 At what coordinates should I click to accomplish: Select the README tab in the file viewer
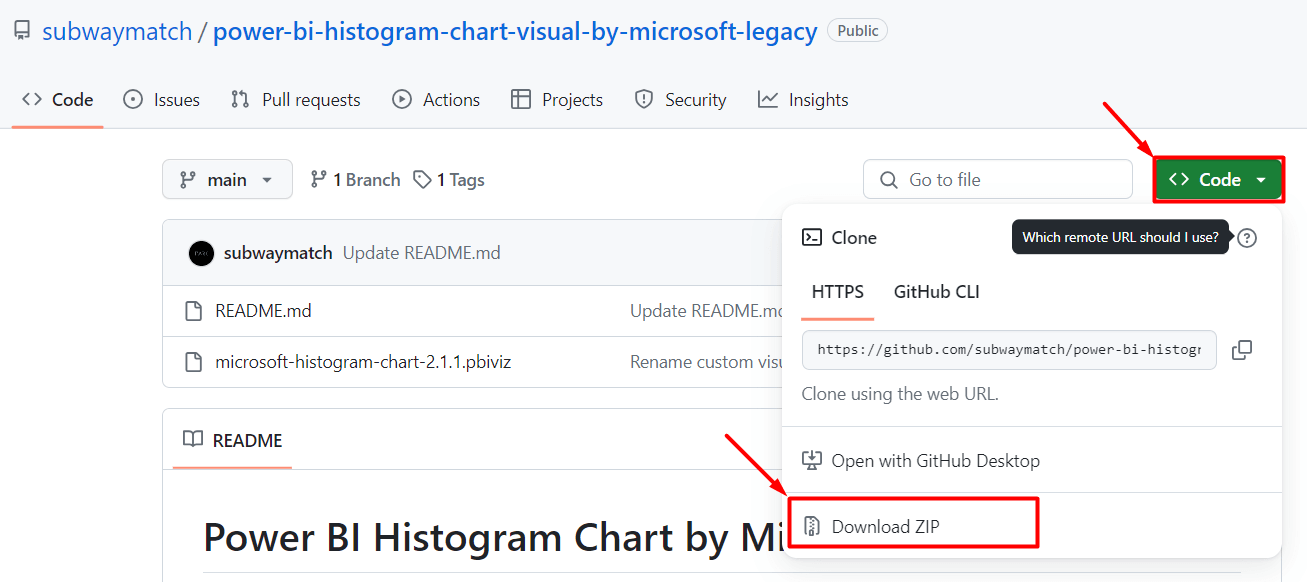[232, 440]
